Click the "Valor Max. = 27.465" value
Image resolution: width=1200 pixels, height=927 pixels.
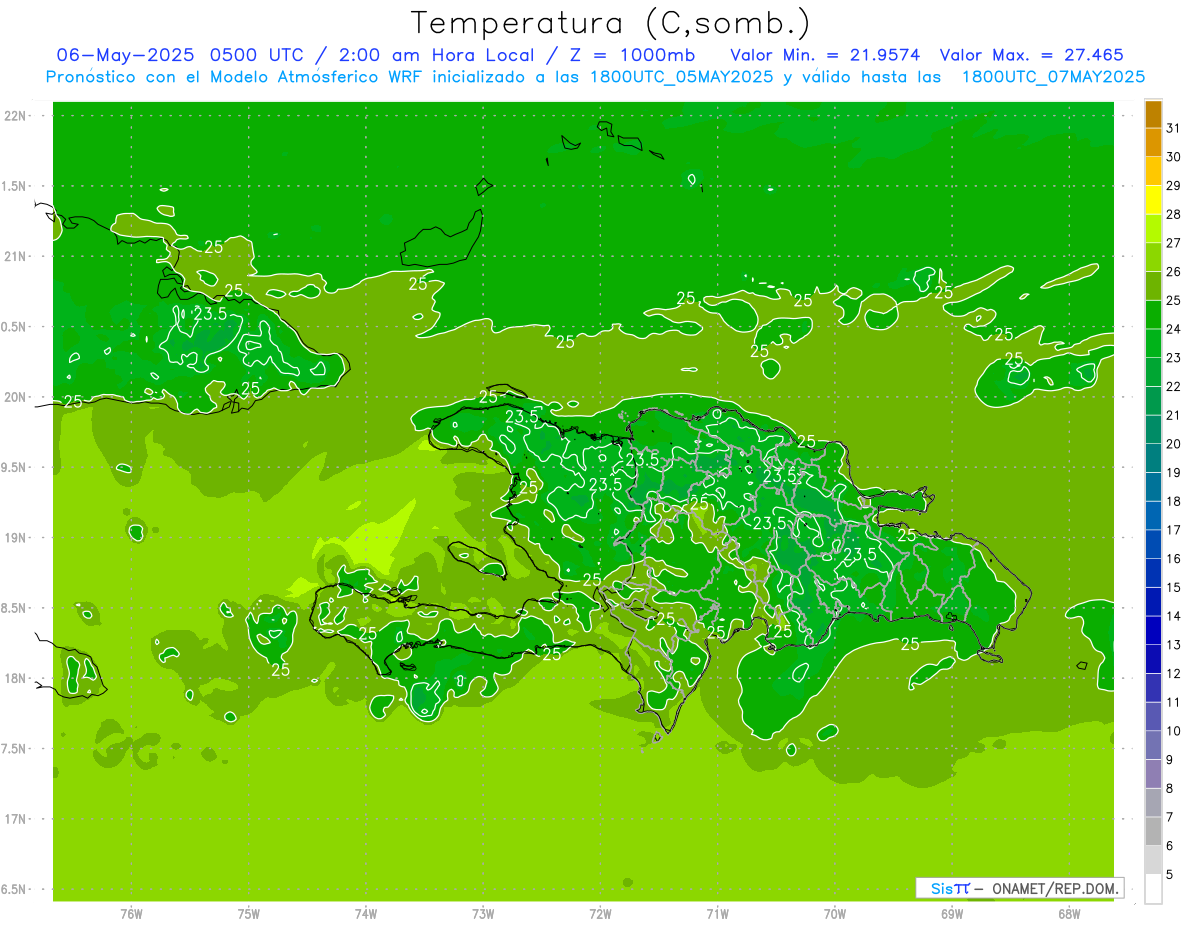(1030, 55)
